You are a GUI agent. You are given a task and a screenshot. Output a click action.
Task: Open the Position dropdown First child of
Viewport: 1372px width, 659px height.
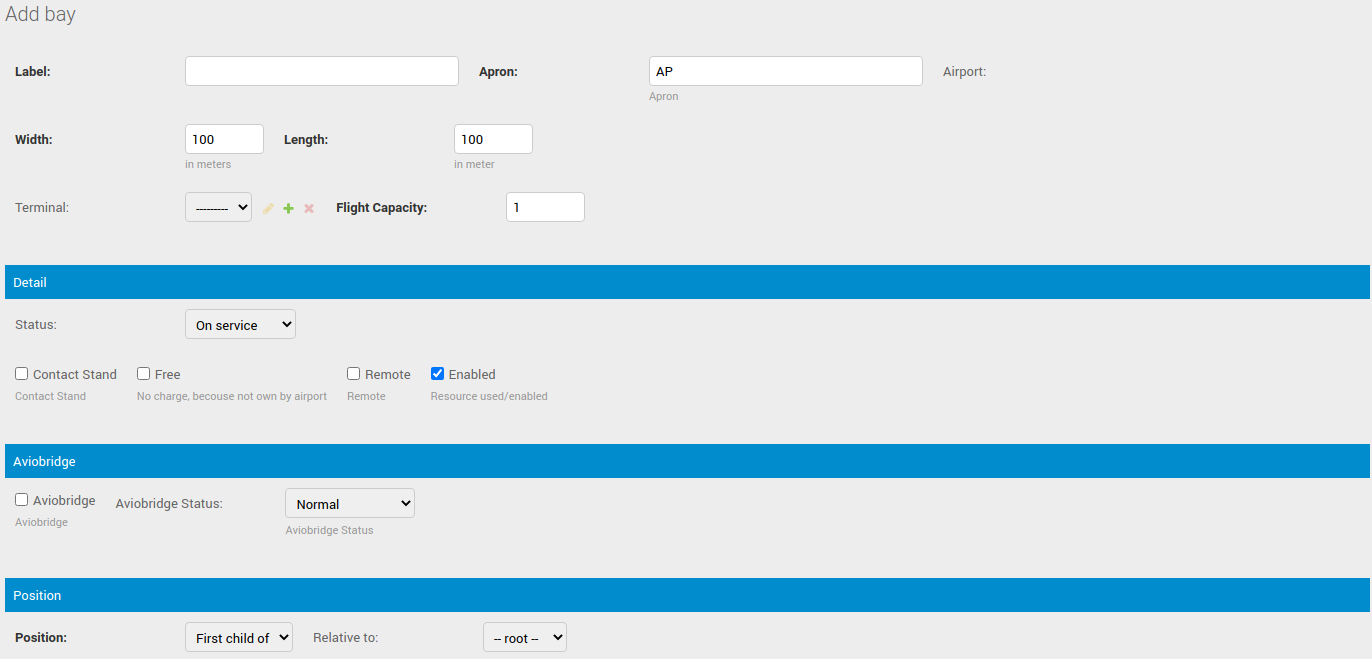[x=238, y=637]
